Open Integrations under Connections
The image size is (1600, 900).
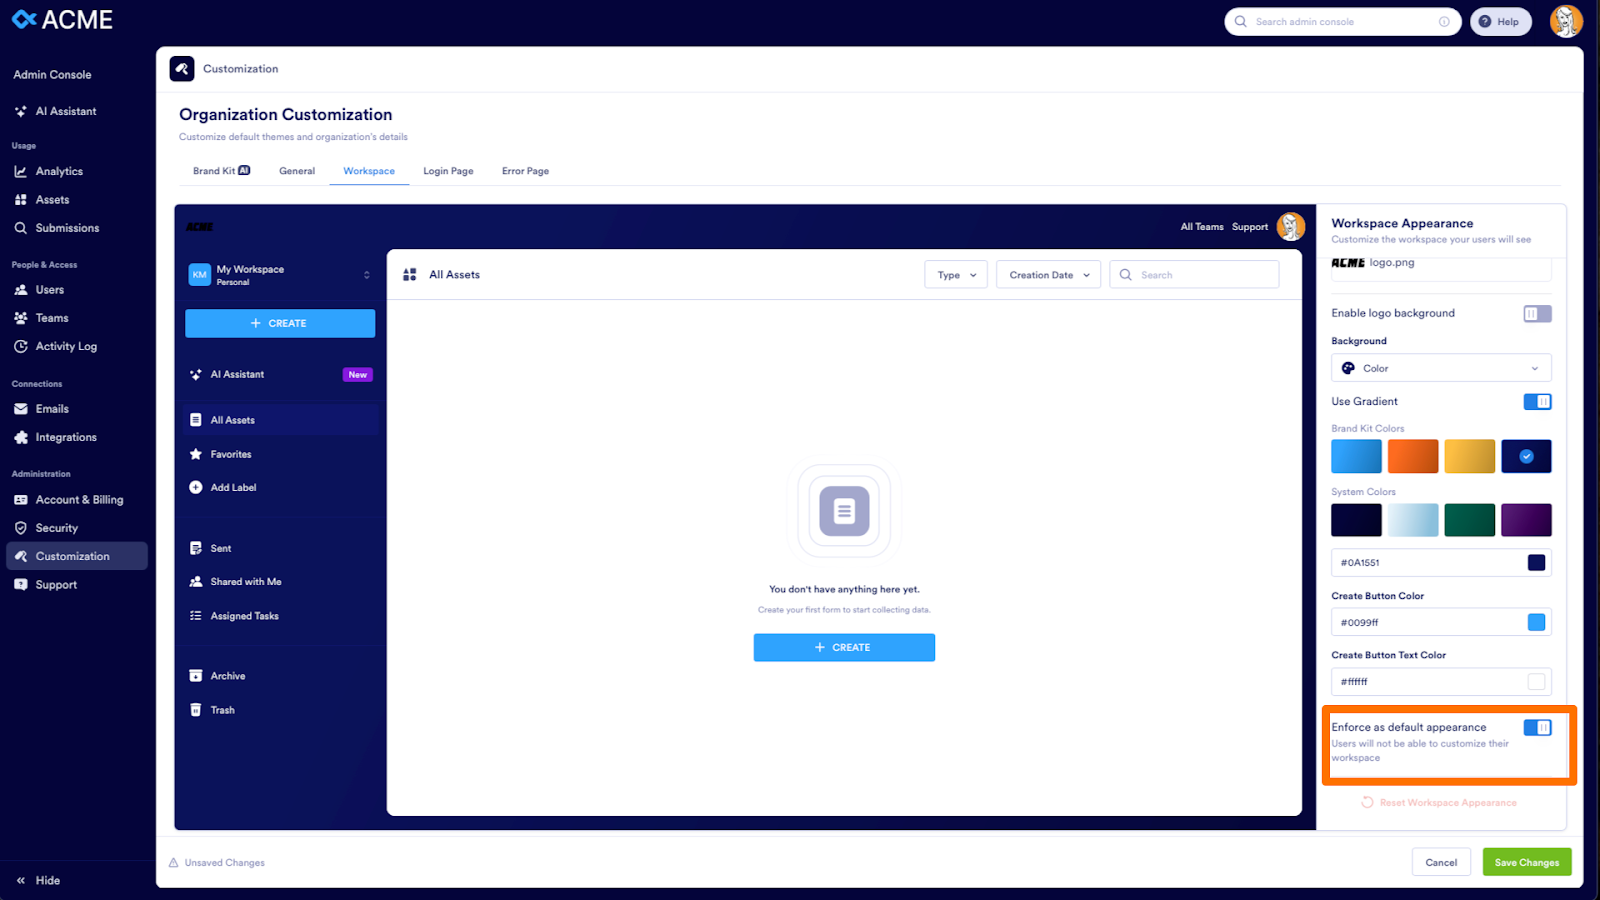tap(64, 437)
